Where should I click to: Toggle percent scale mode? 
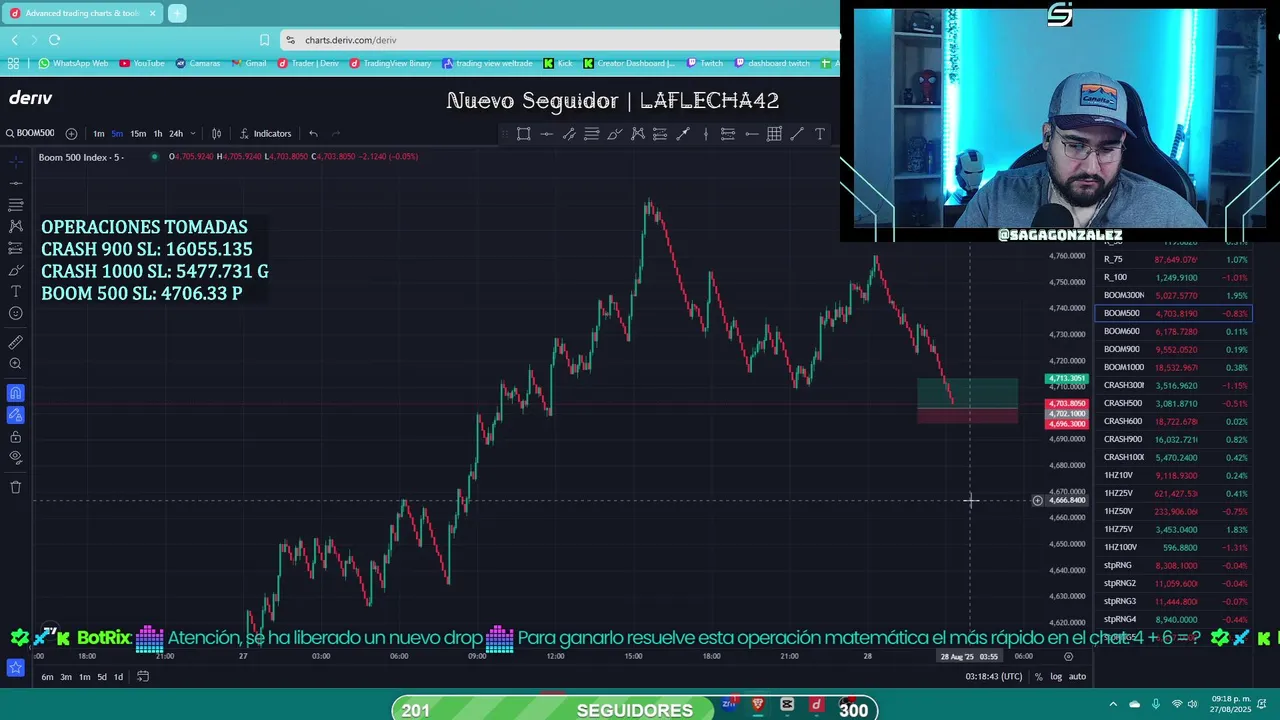pyautogui.click(x=1038, y=677)
